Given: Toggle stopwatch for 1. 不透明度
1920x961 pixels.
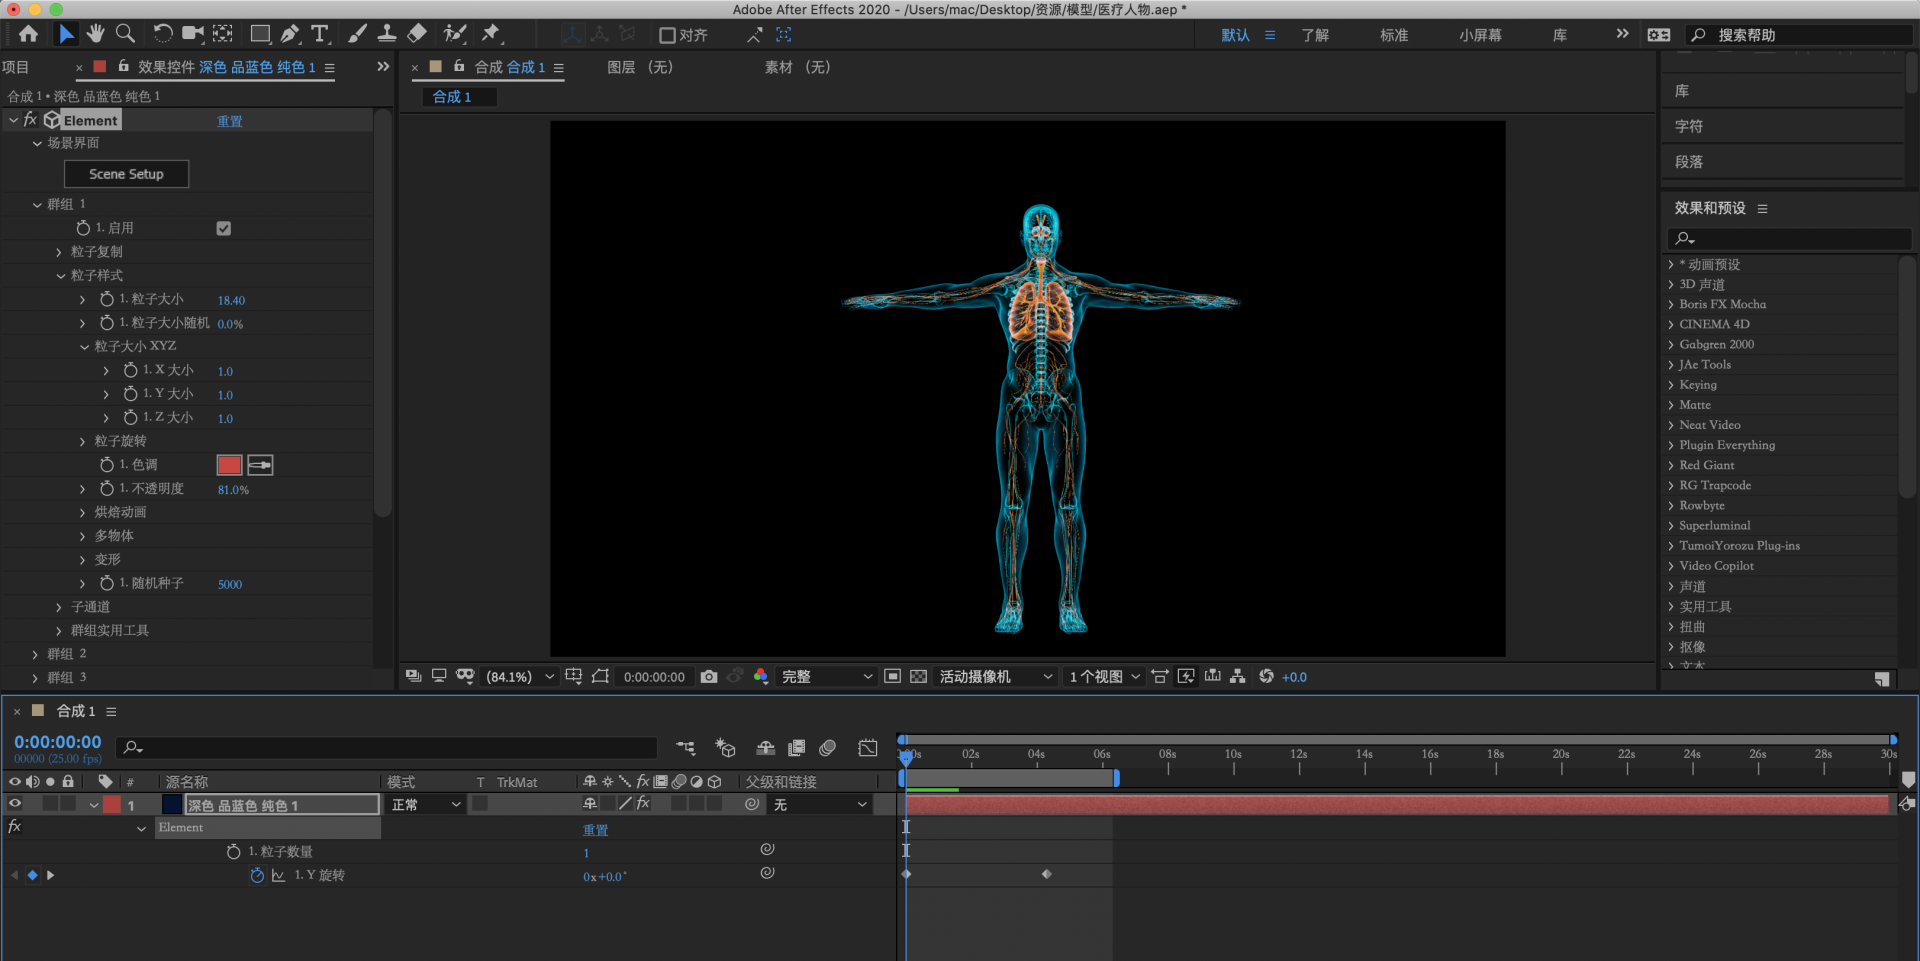Looking at the screenshot, I should coord(107,488).
